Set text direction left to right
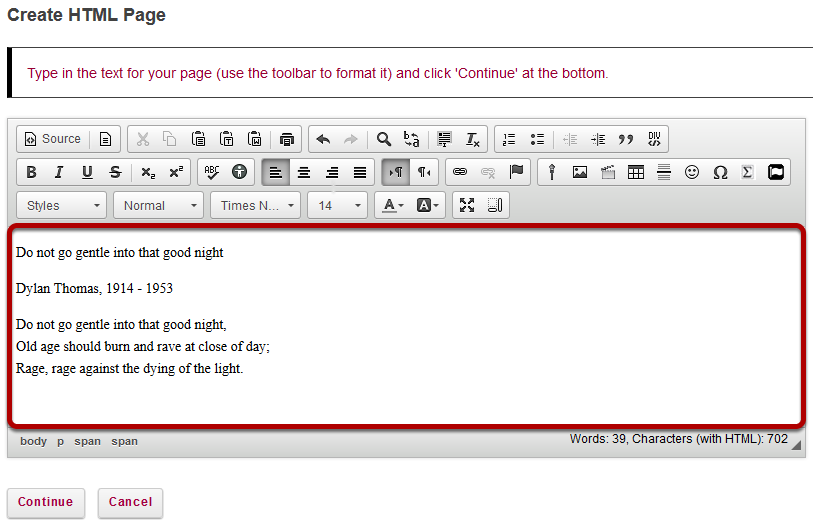The width and height of the screenshot is (813, 523). click(x=396, y=172)
